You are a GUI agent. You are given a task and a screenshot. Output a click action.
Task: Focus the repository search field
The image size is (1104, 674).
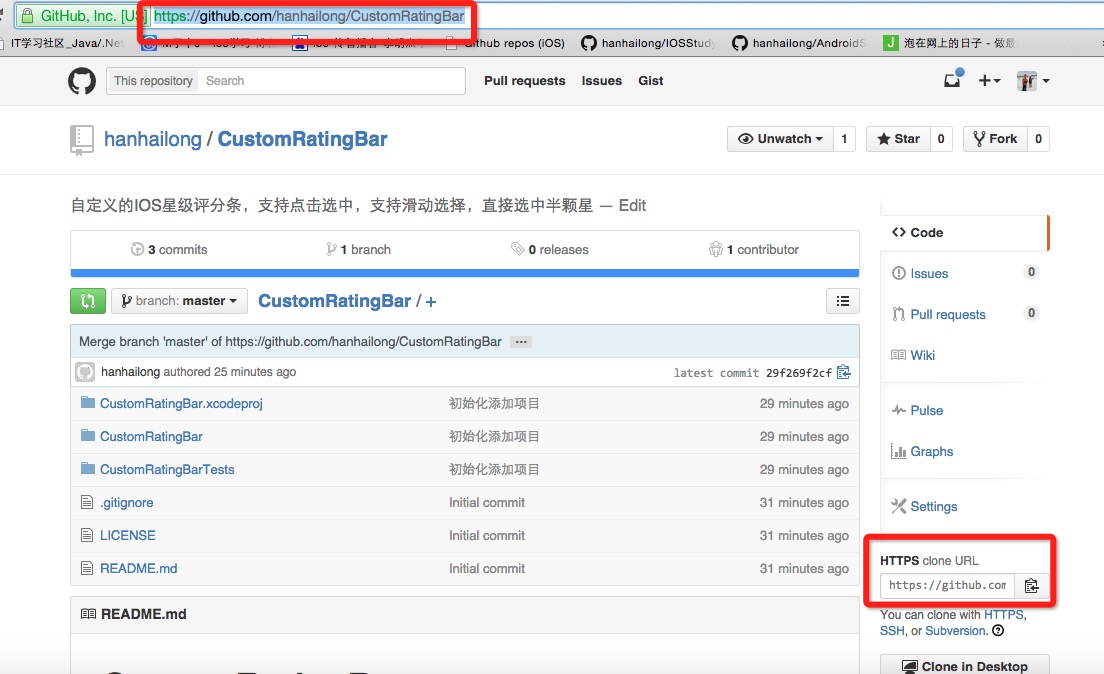click(331, 81)
